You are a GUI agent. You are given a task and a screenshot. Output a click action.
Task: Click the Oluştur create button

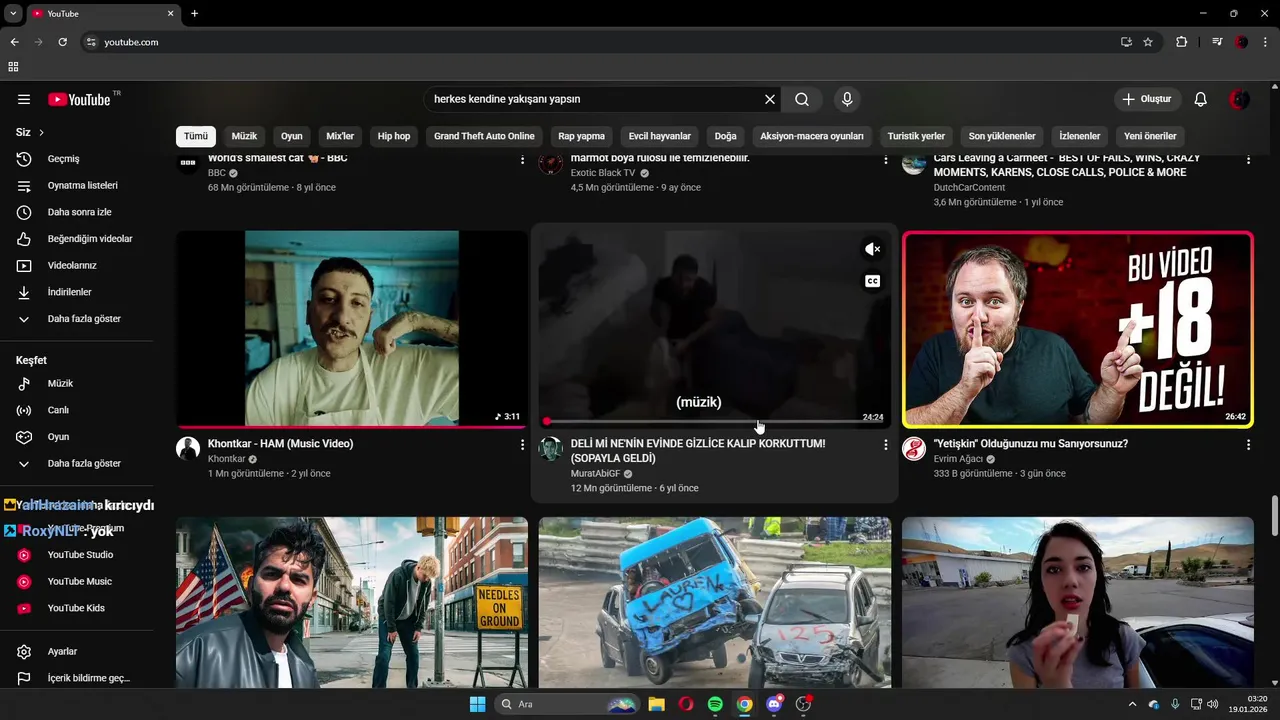pos(1148,99)
